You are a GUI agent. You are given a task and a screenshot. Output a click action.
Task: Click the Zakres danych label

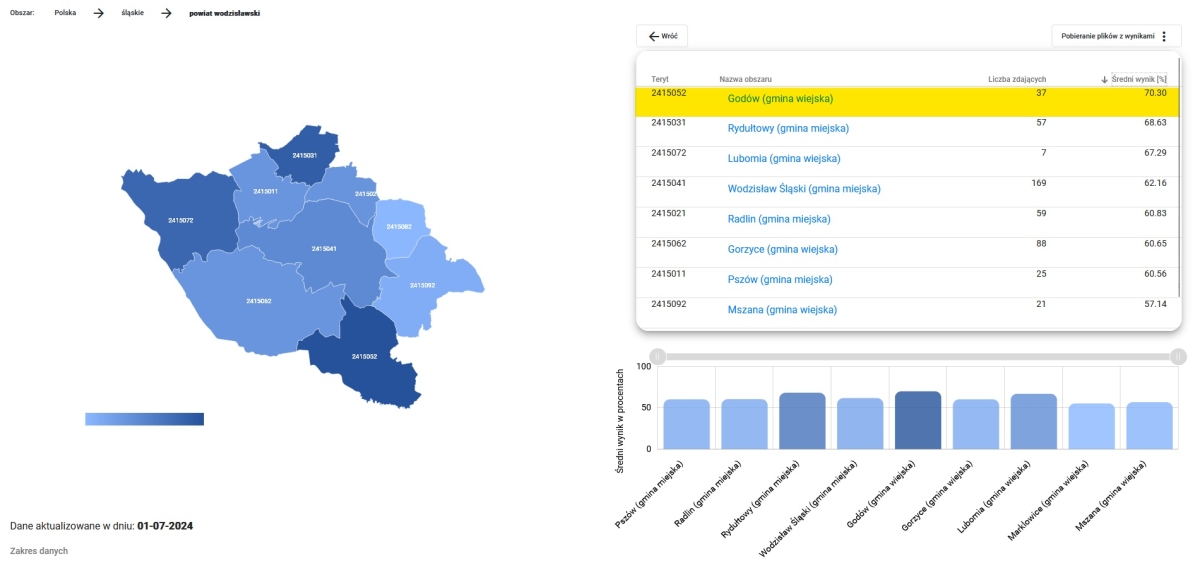pyautogui.click(x=39, y=551)
